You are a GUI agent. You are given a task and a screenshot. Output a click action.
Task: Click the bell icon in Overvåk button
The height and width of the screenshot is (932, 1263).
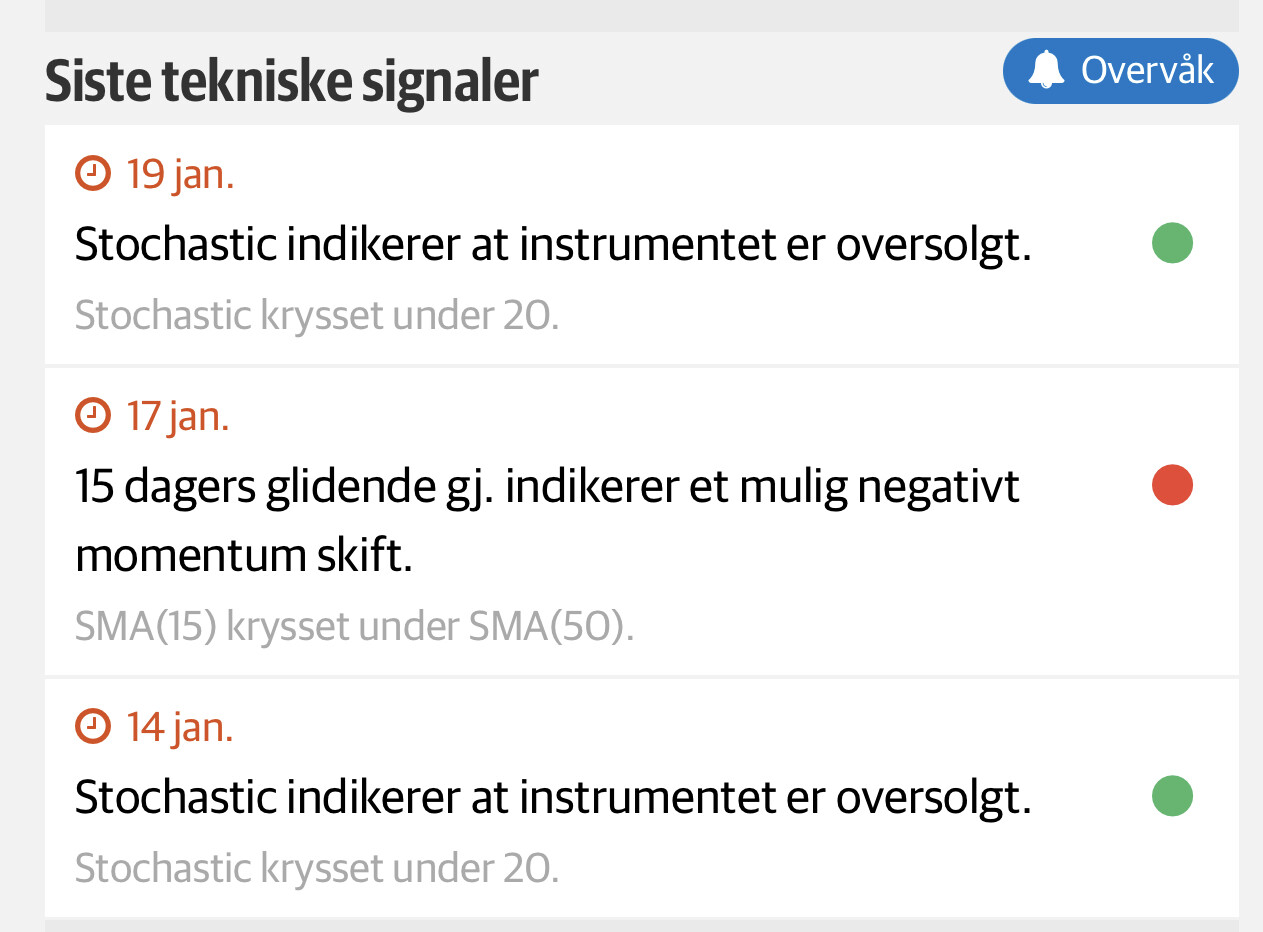pyautogui.click(x=1047, y=71)
